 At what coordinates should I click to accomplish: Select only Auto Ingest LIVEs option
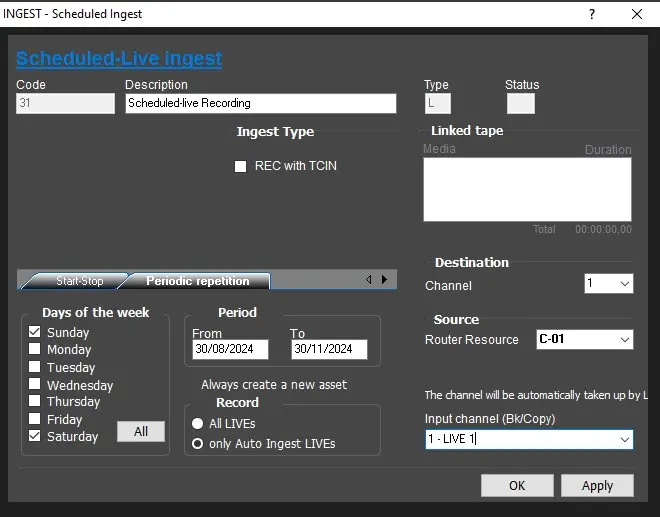[x=198, y=443]
